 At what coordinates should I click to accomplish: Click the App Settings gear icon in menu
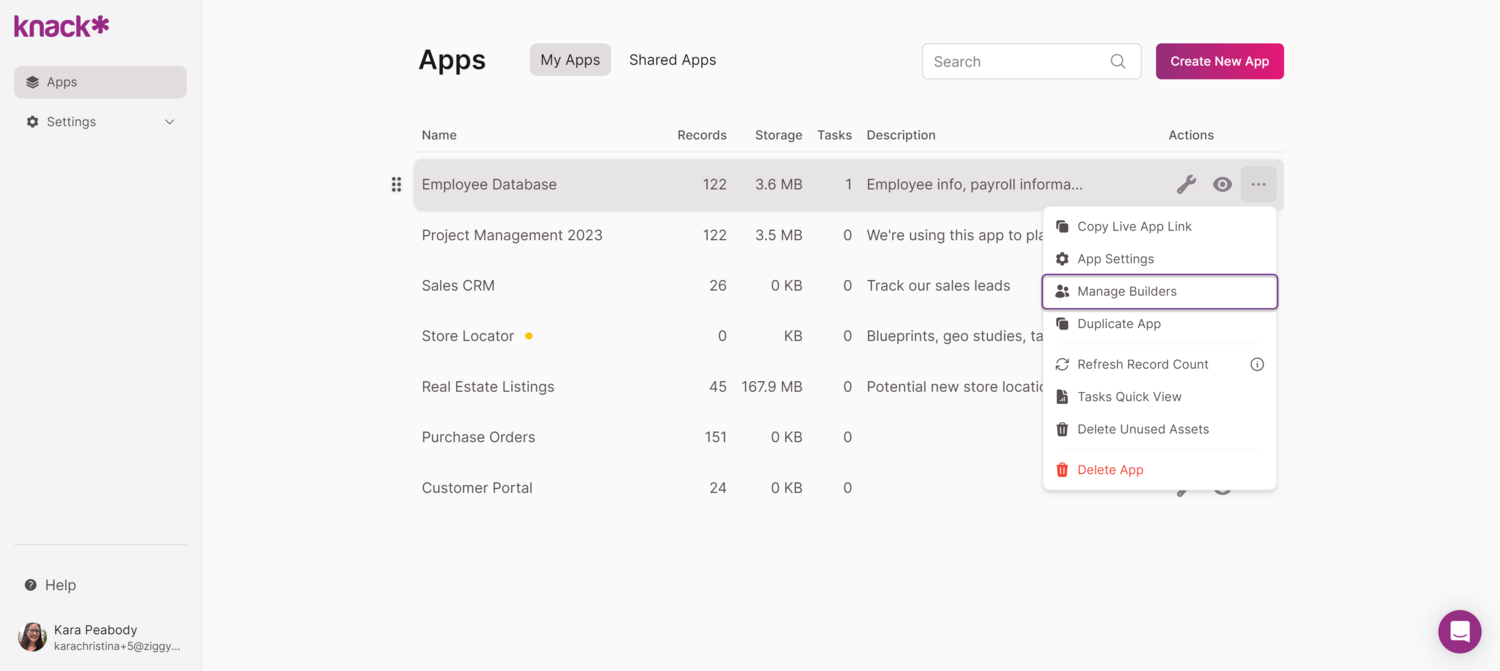[1062, 258]
